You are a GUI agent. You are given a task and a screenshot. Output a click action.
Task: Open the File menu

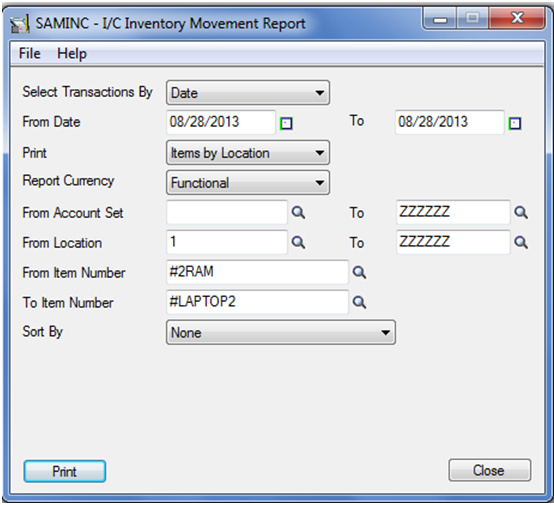point(30,54)
